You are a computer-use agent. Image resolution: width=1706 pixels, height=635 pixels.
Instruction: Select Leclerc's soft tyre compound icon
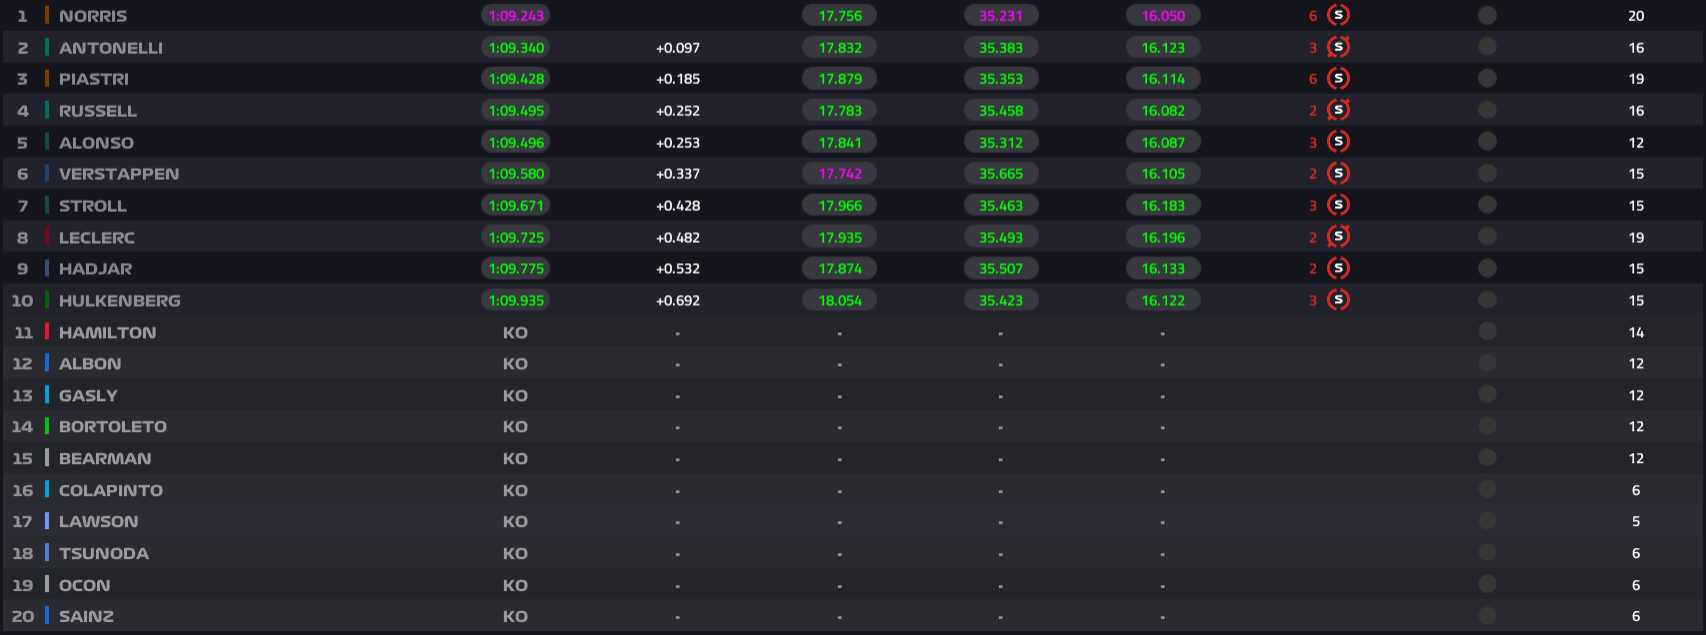point(1338,237)
